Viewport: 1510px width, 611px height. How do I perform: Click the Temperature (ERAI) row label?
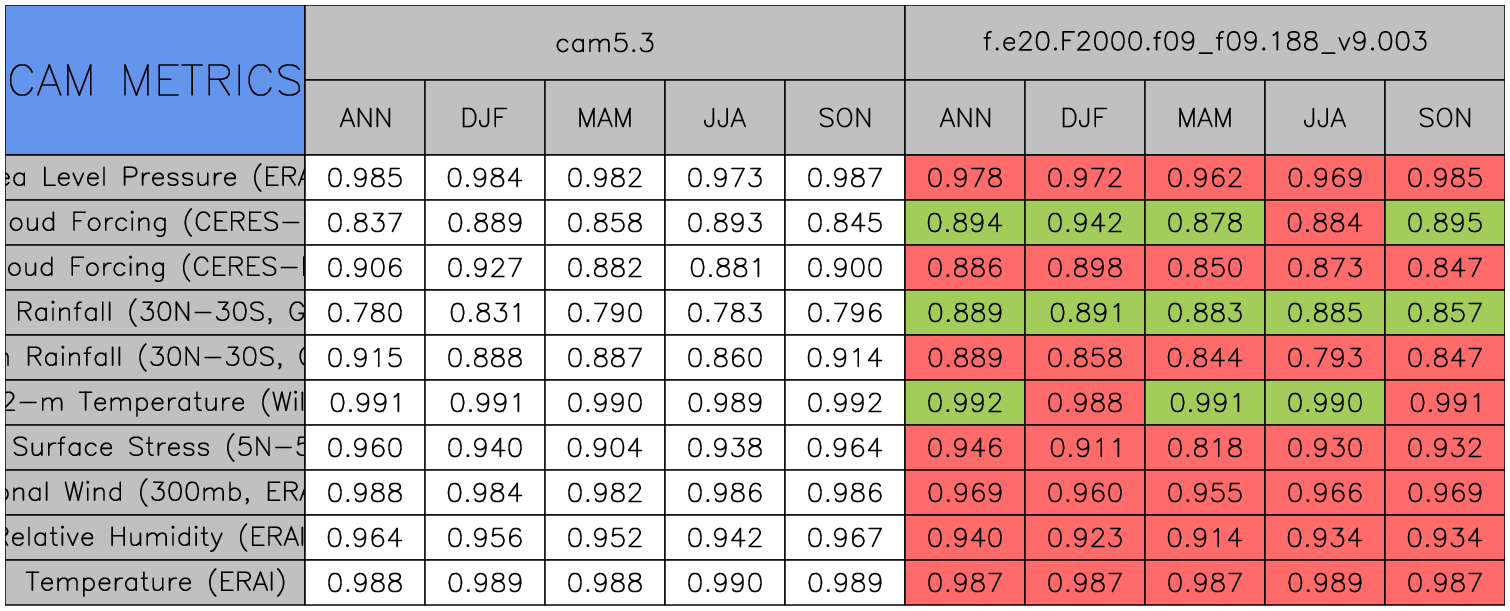[155, 583]
